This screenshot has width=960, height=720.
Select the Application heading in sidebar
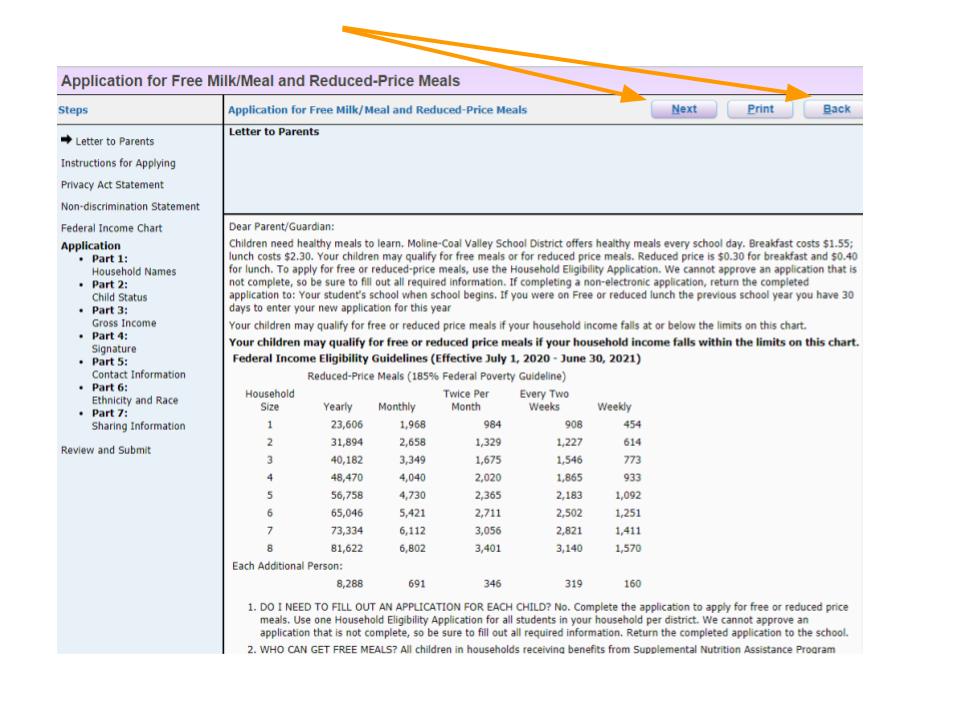coord(91,244)
